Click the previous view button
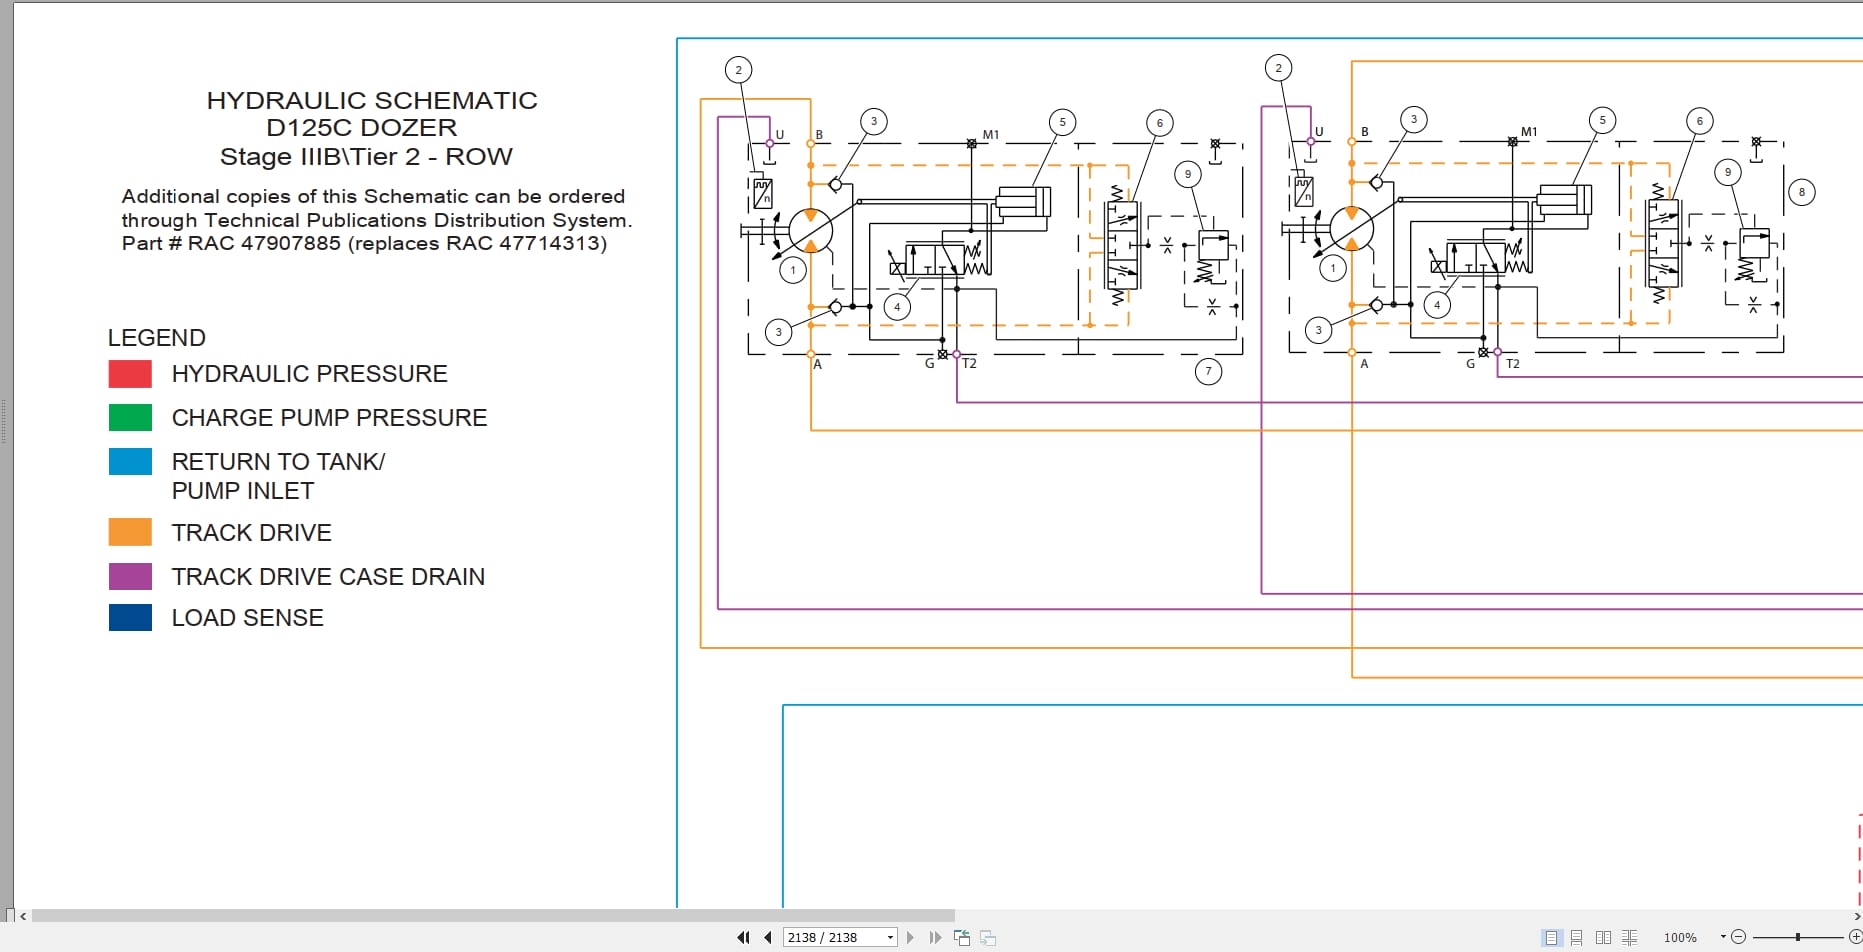 962,937
